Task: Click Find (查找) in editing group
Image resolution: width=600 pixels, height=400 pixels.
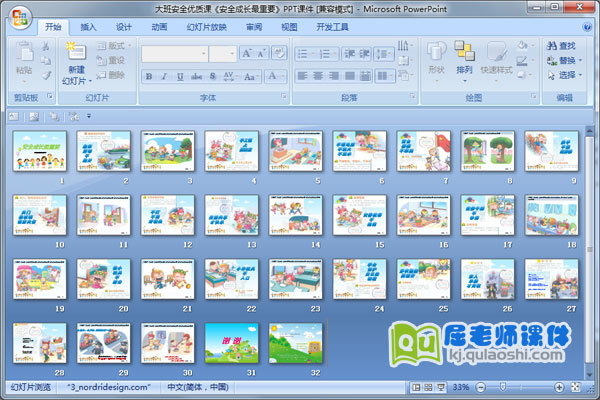Action: coord(560,45)
